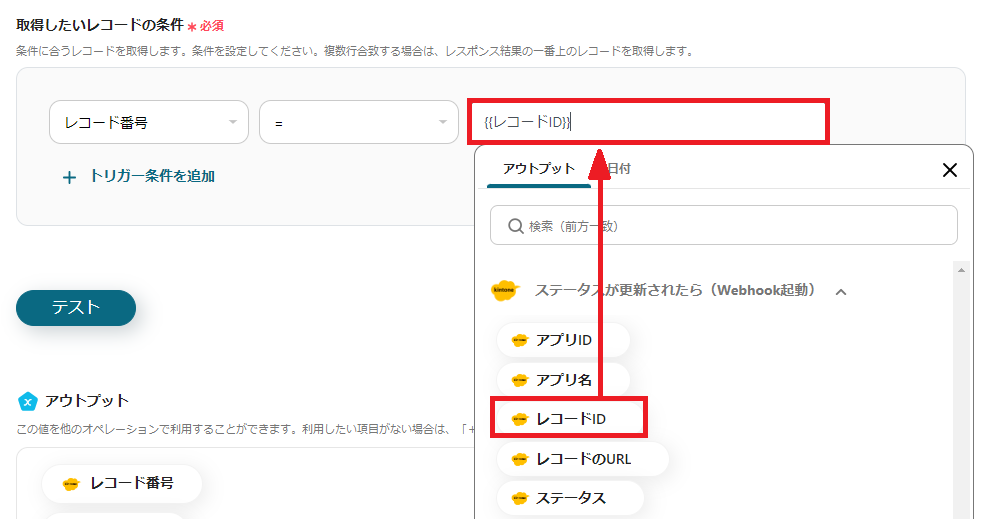Click the トリガー条件を追加 link
Screen dimensions: 995x519
(151, 176)
